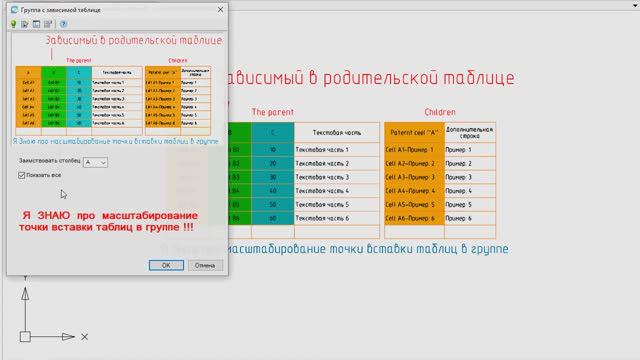Click the dialog's title bar application icon
Viewport: 640px width, 360px height.
click(14, 9)
